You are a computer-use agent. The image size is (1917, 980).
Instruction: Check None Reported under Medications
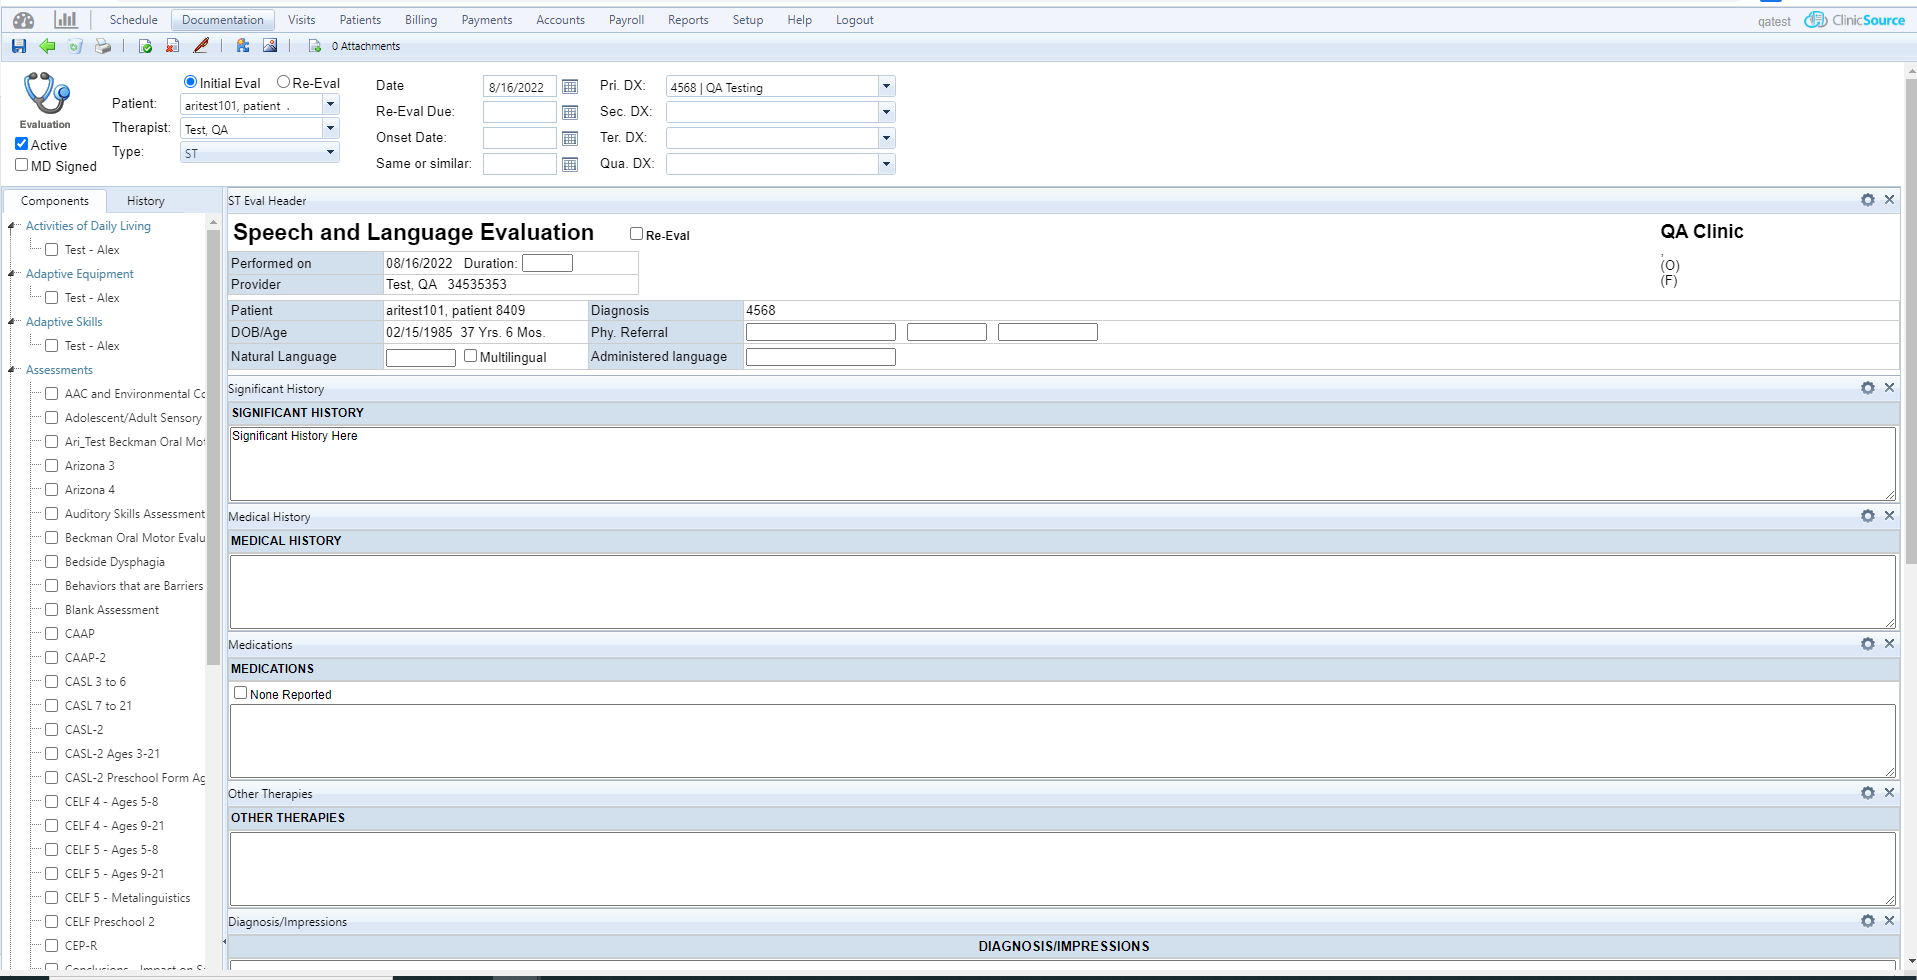click(x=240, y=692)
